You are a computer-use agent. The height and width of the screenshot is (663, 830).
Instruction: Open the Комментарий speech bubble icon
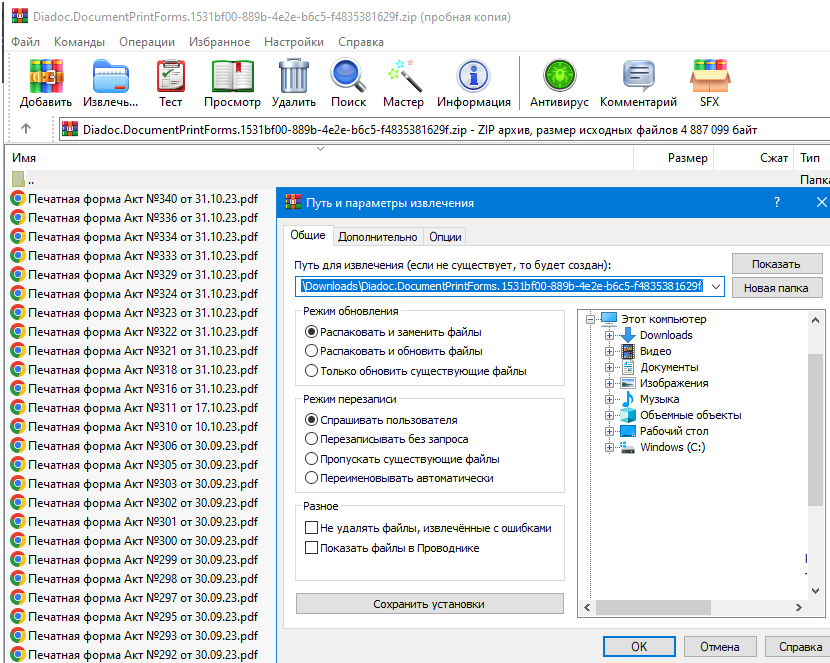coord(638,76)
